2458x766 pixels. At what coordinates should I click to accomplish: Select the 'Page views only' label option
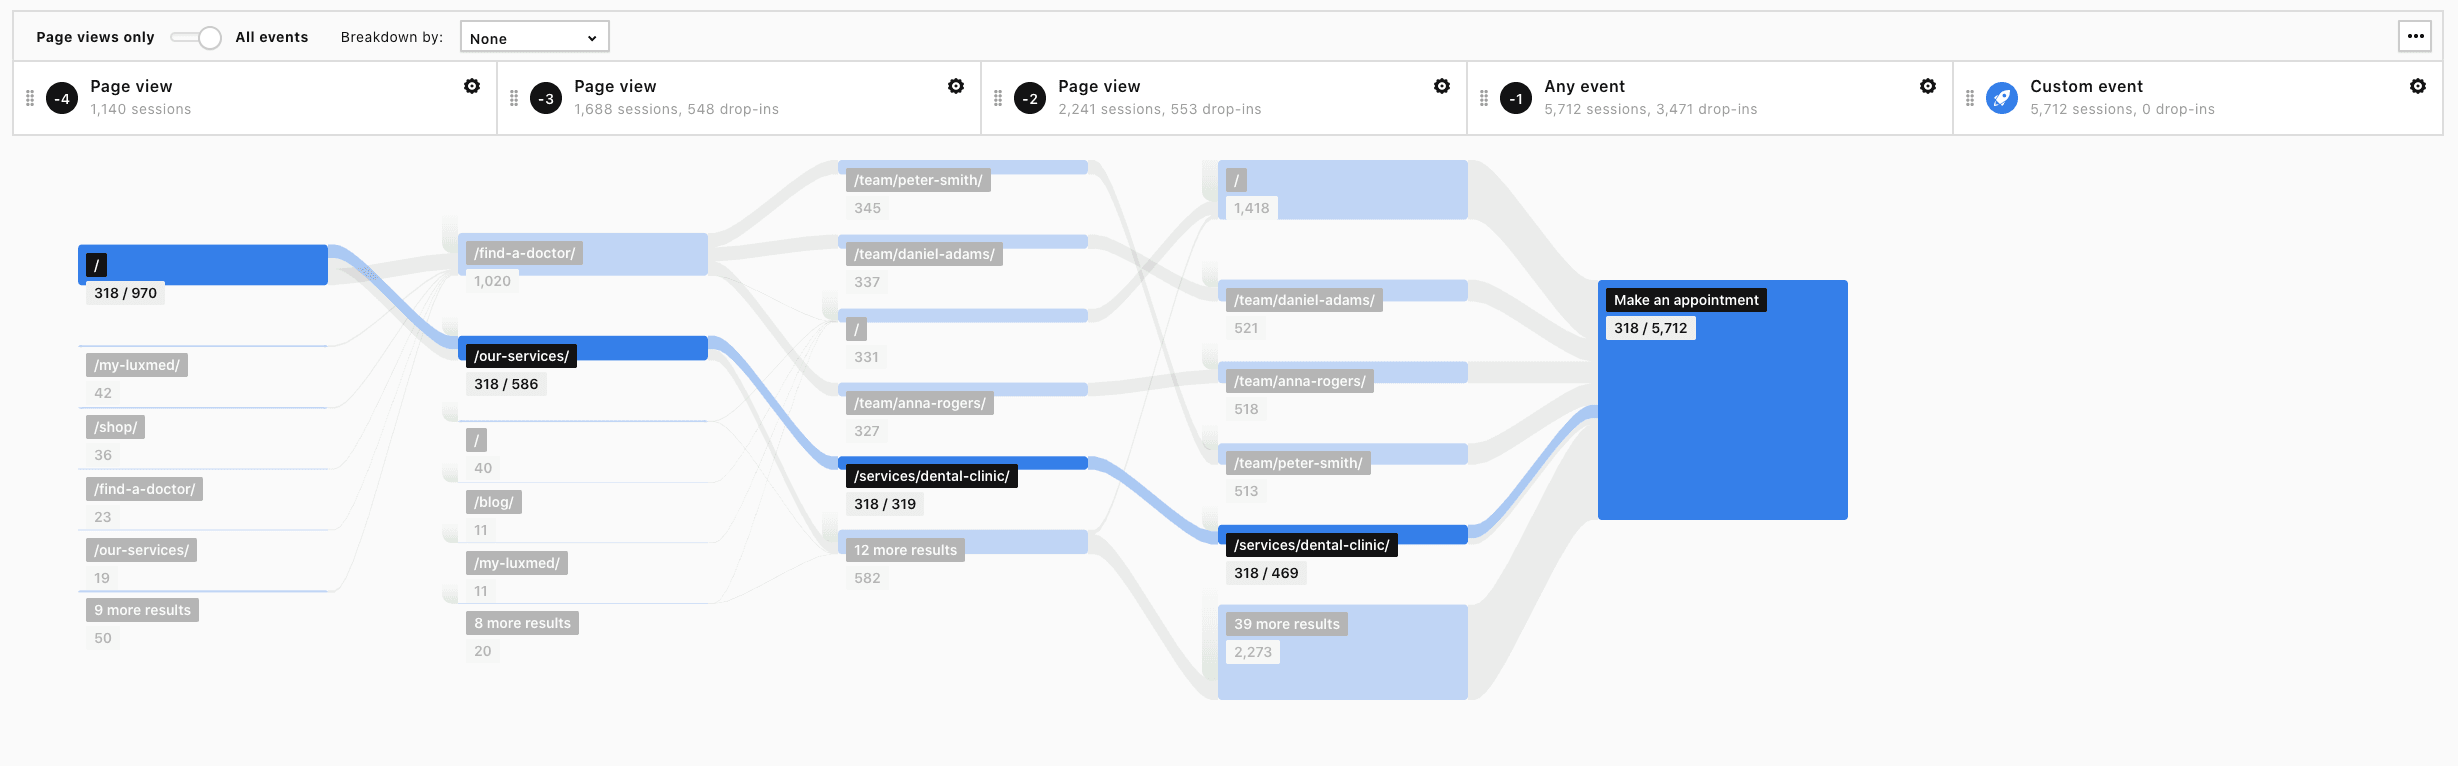click(x=95, y=37)
